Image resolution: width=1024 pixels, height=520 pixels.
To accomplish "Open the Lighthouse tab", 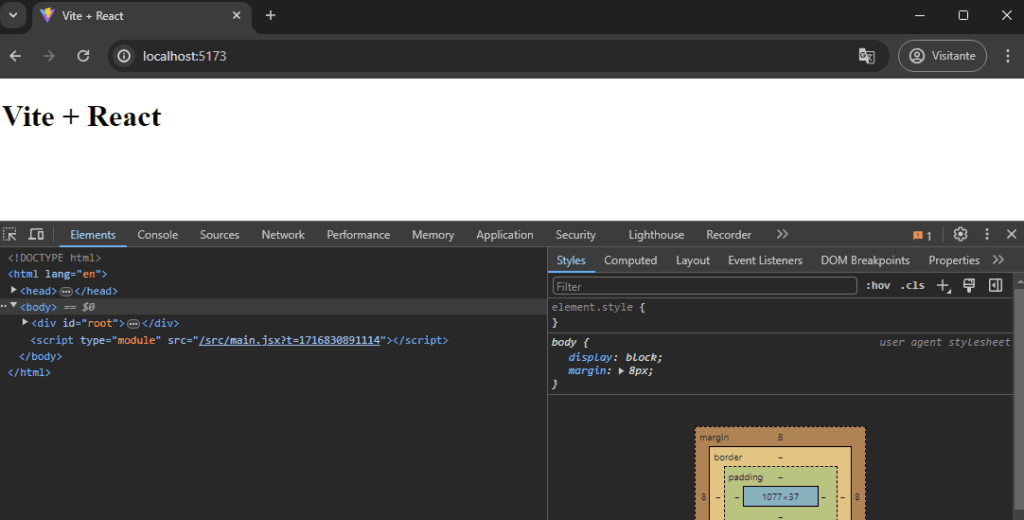I will [x=656, y=235].
